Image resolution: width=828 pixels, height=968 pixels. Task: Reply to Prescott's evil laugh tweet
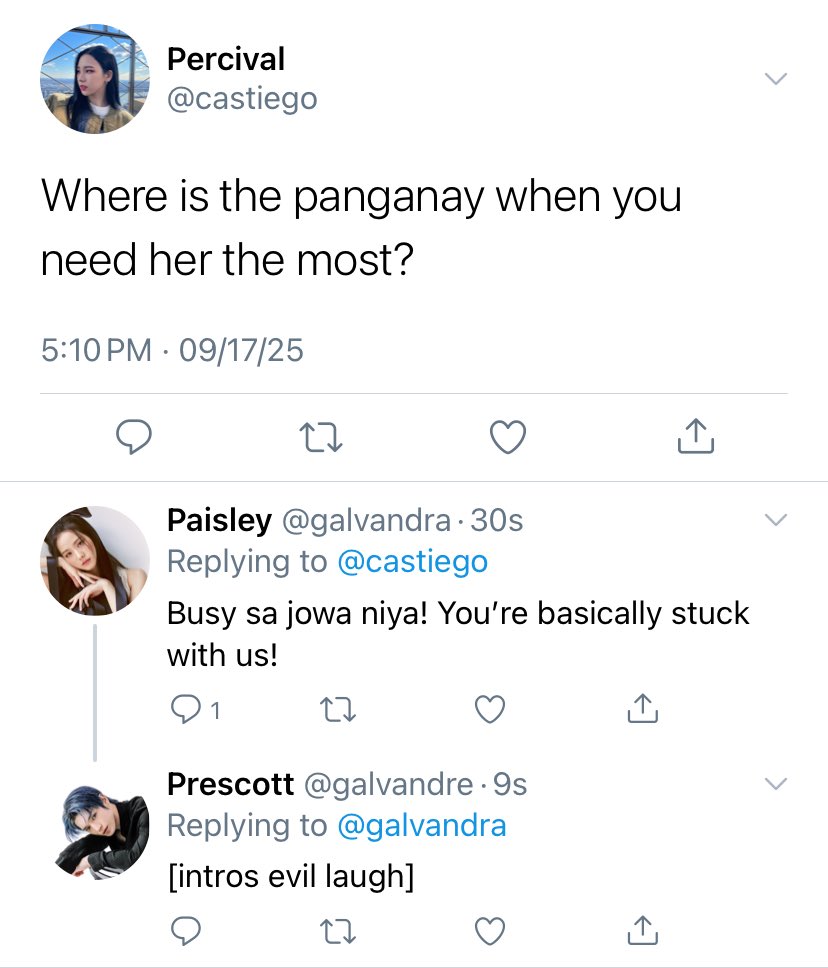tap(185, 932)
